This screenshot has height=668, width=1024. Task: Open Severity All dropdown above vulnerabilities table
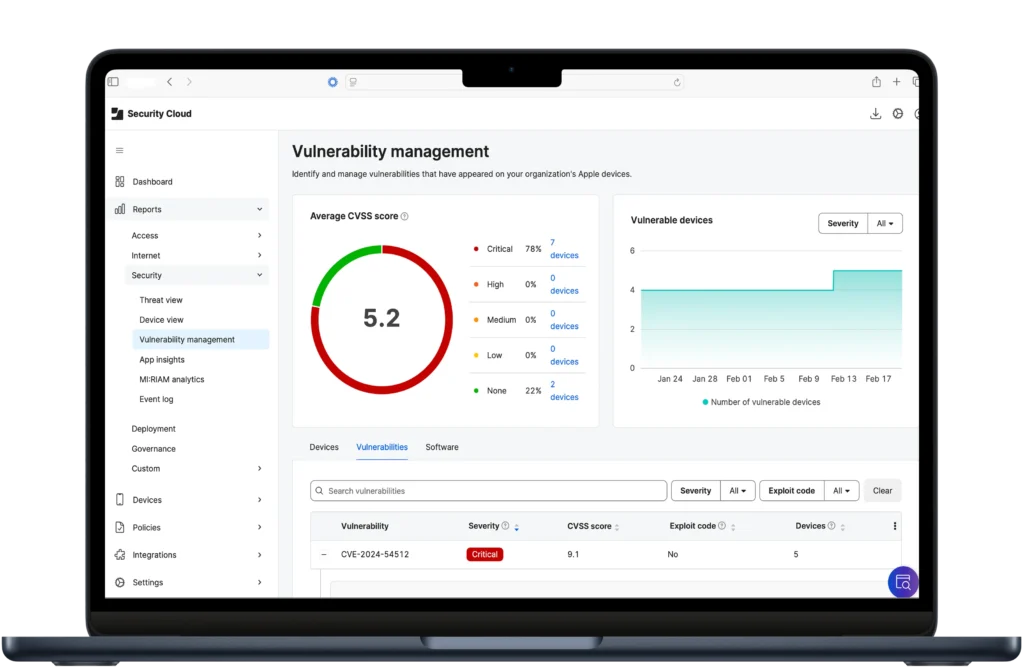[738, 490]
